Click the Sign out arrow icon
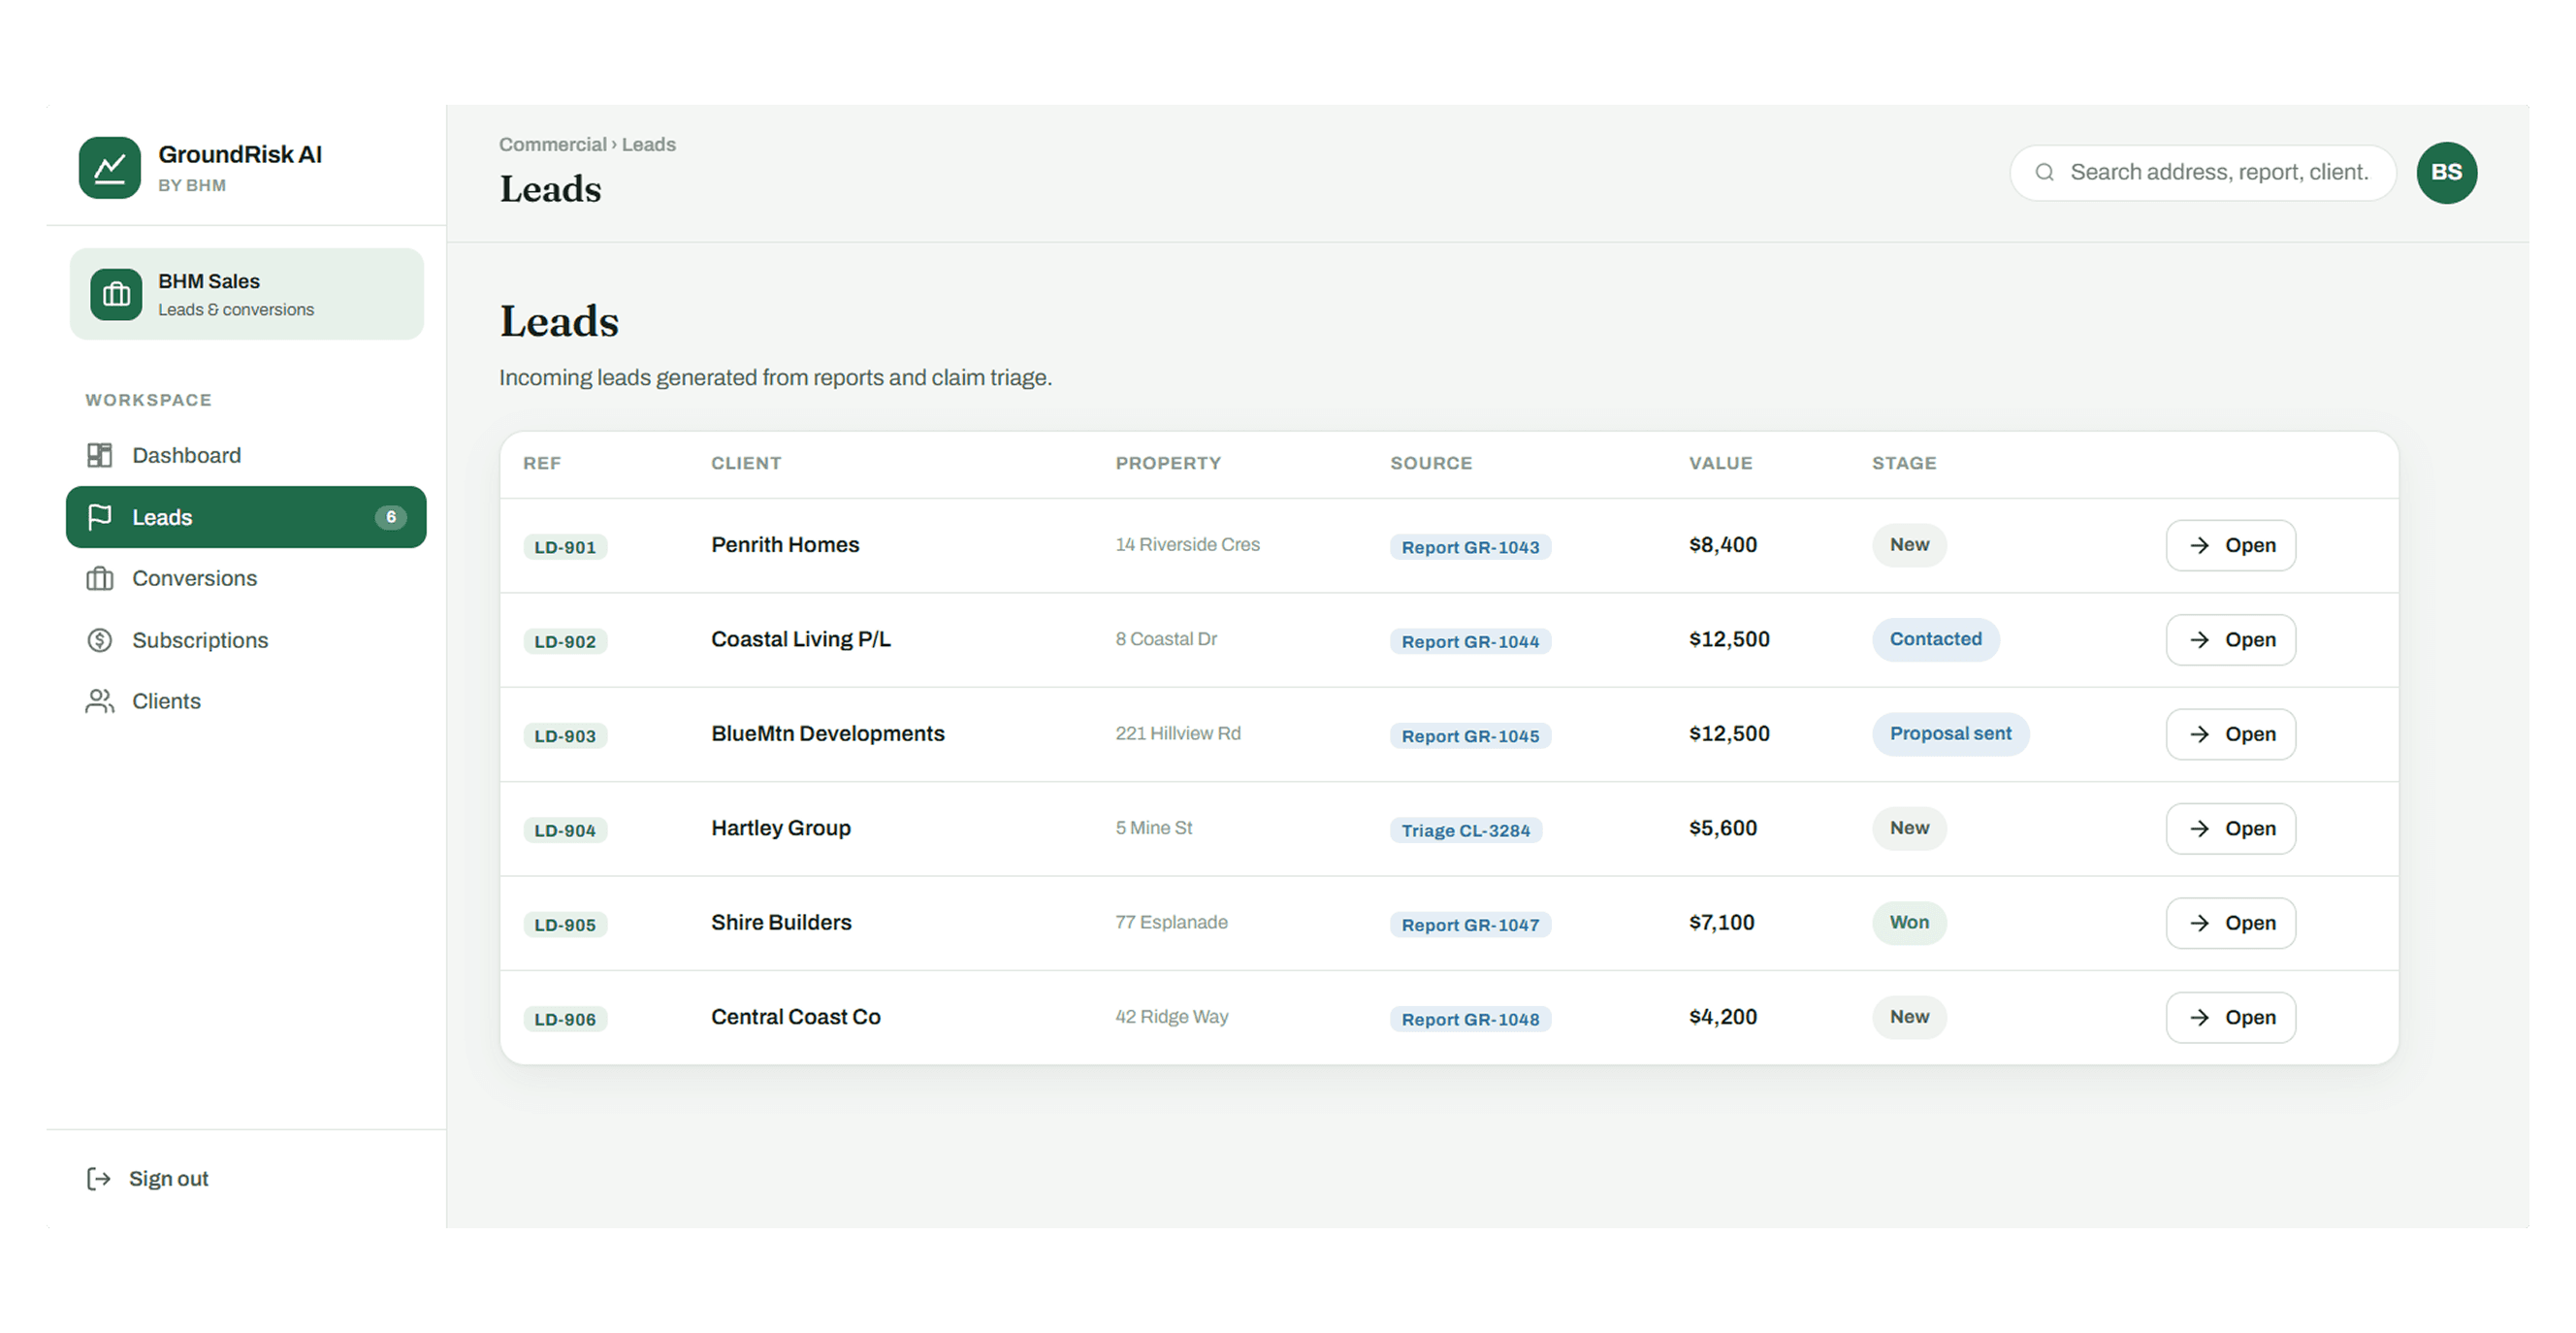Image resolution: width=2576 pixels, height=1333 pixels. pyautogui.click(x=98, y=1179)
